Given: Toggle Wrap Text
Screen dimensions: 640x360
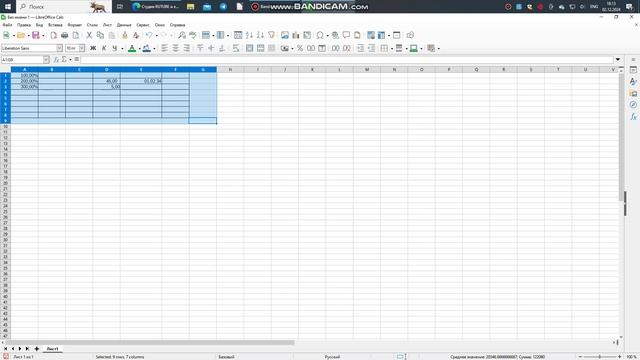Looking at the screenshot, I should click(236, 48).
